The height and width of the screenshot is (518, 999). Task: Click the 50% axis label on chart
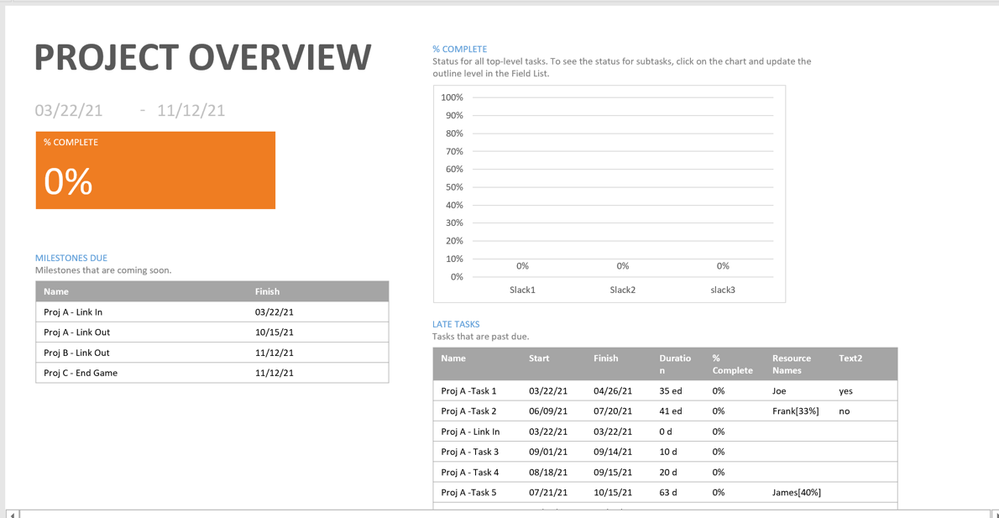click(454, 187)
